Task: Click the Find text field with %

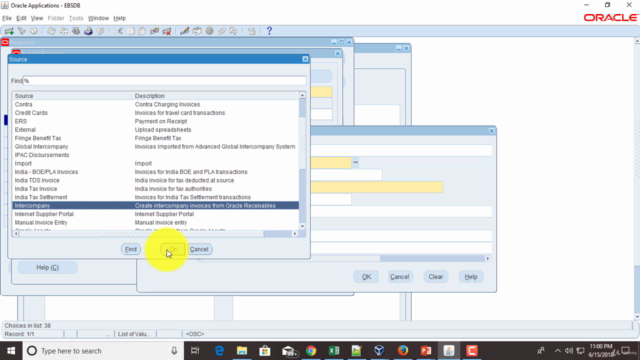Action: point(164,81)
